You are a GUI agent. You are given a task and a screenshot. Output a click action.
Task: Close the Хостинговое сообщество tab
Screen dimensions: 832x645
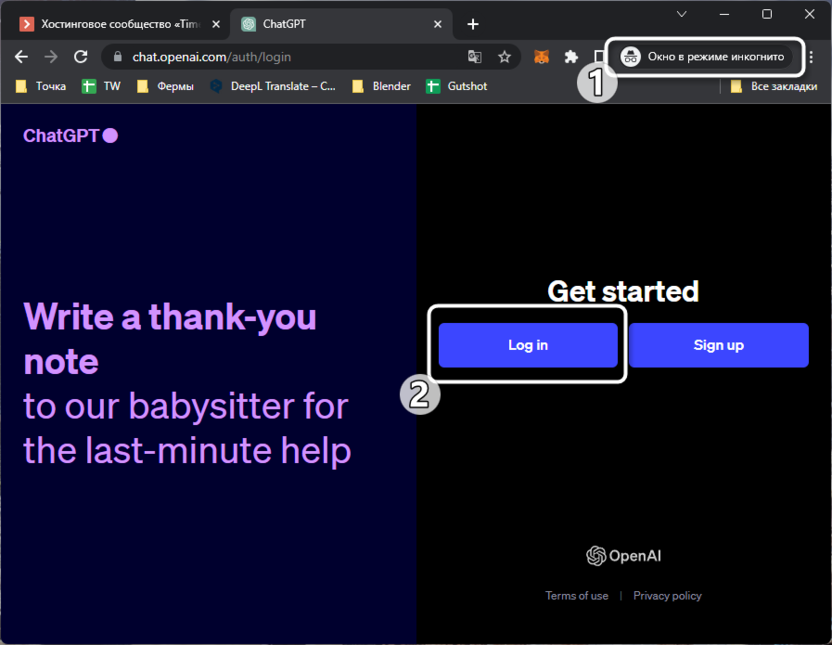click(x=216, y=24)
